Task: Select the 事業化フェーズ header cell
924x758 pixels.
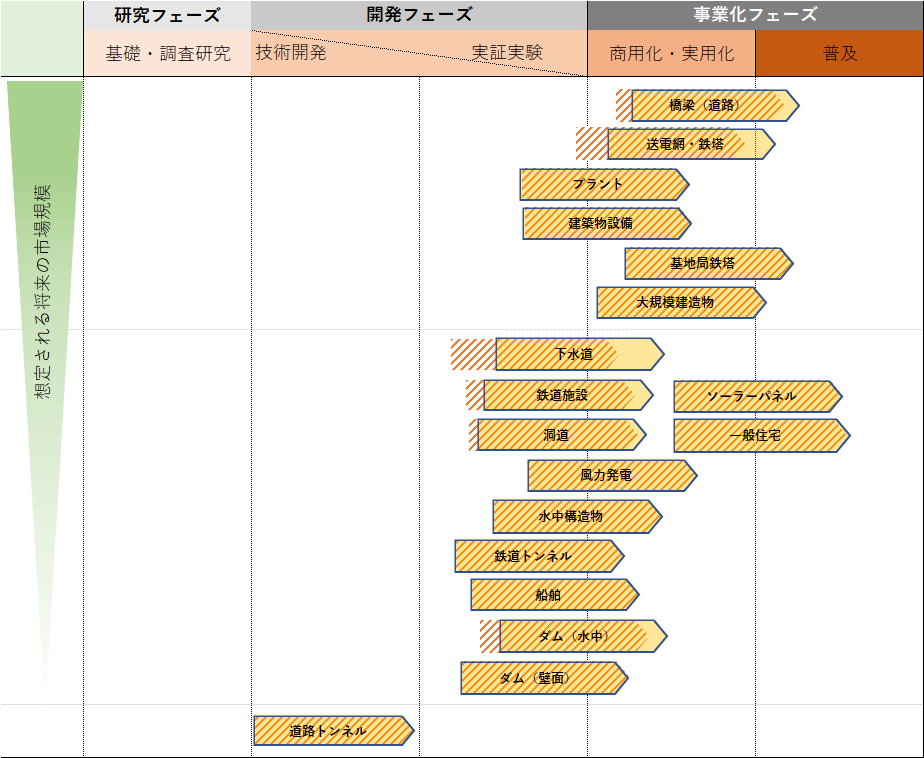Action: [755, 15]
